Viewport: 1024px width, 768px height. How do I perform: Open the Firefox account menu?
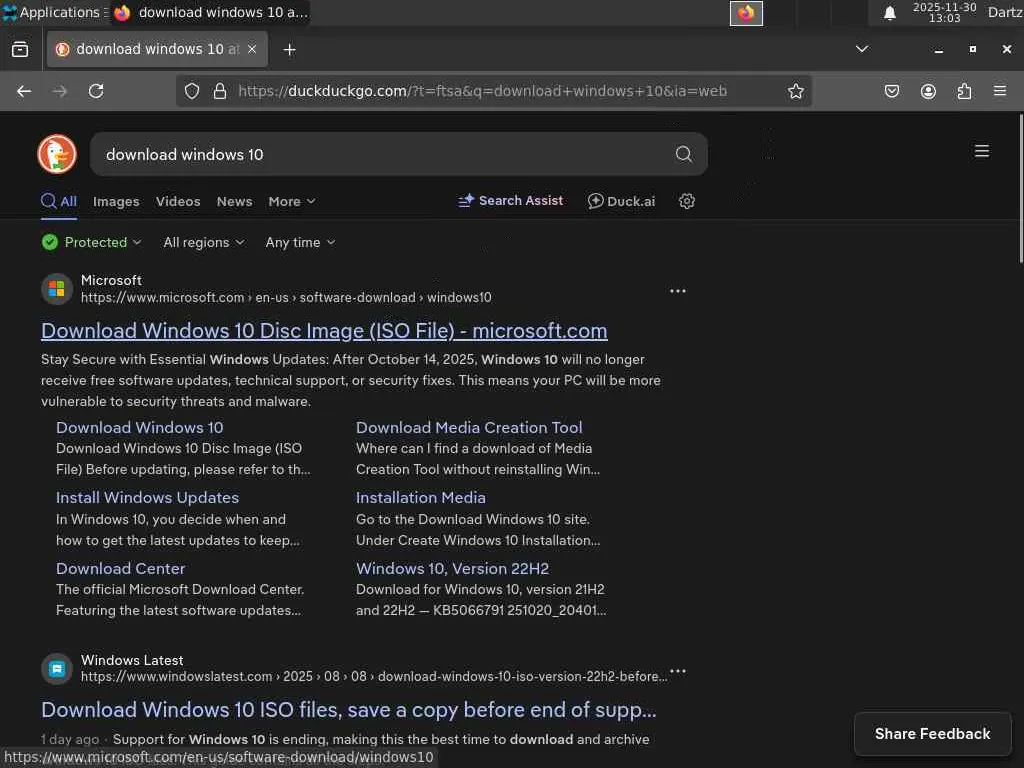tap(928, 91)
